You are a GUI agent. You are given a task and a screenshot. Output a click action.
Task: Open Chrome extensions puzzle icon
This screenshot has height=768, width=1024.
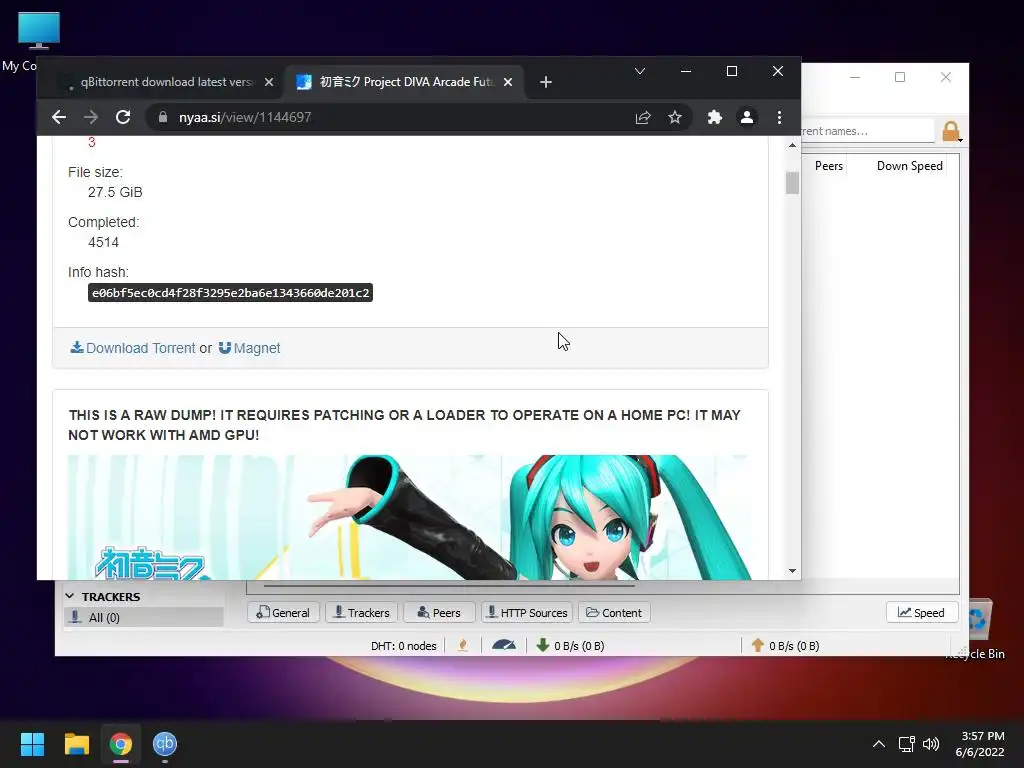point(714,118)
